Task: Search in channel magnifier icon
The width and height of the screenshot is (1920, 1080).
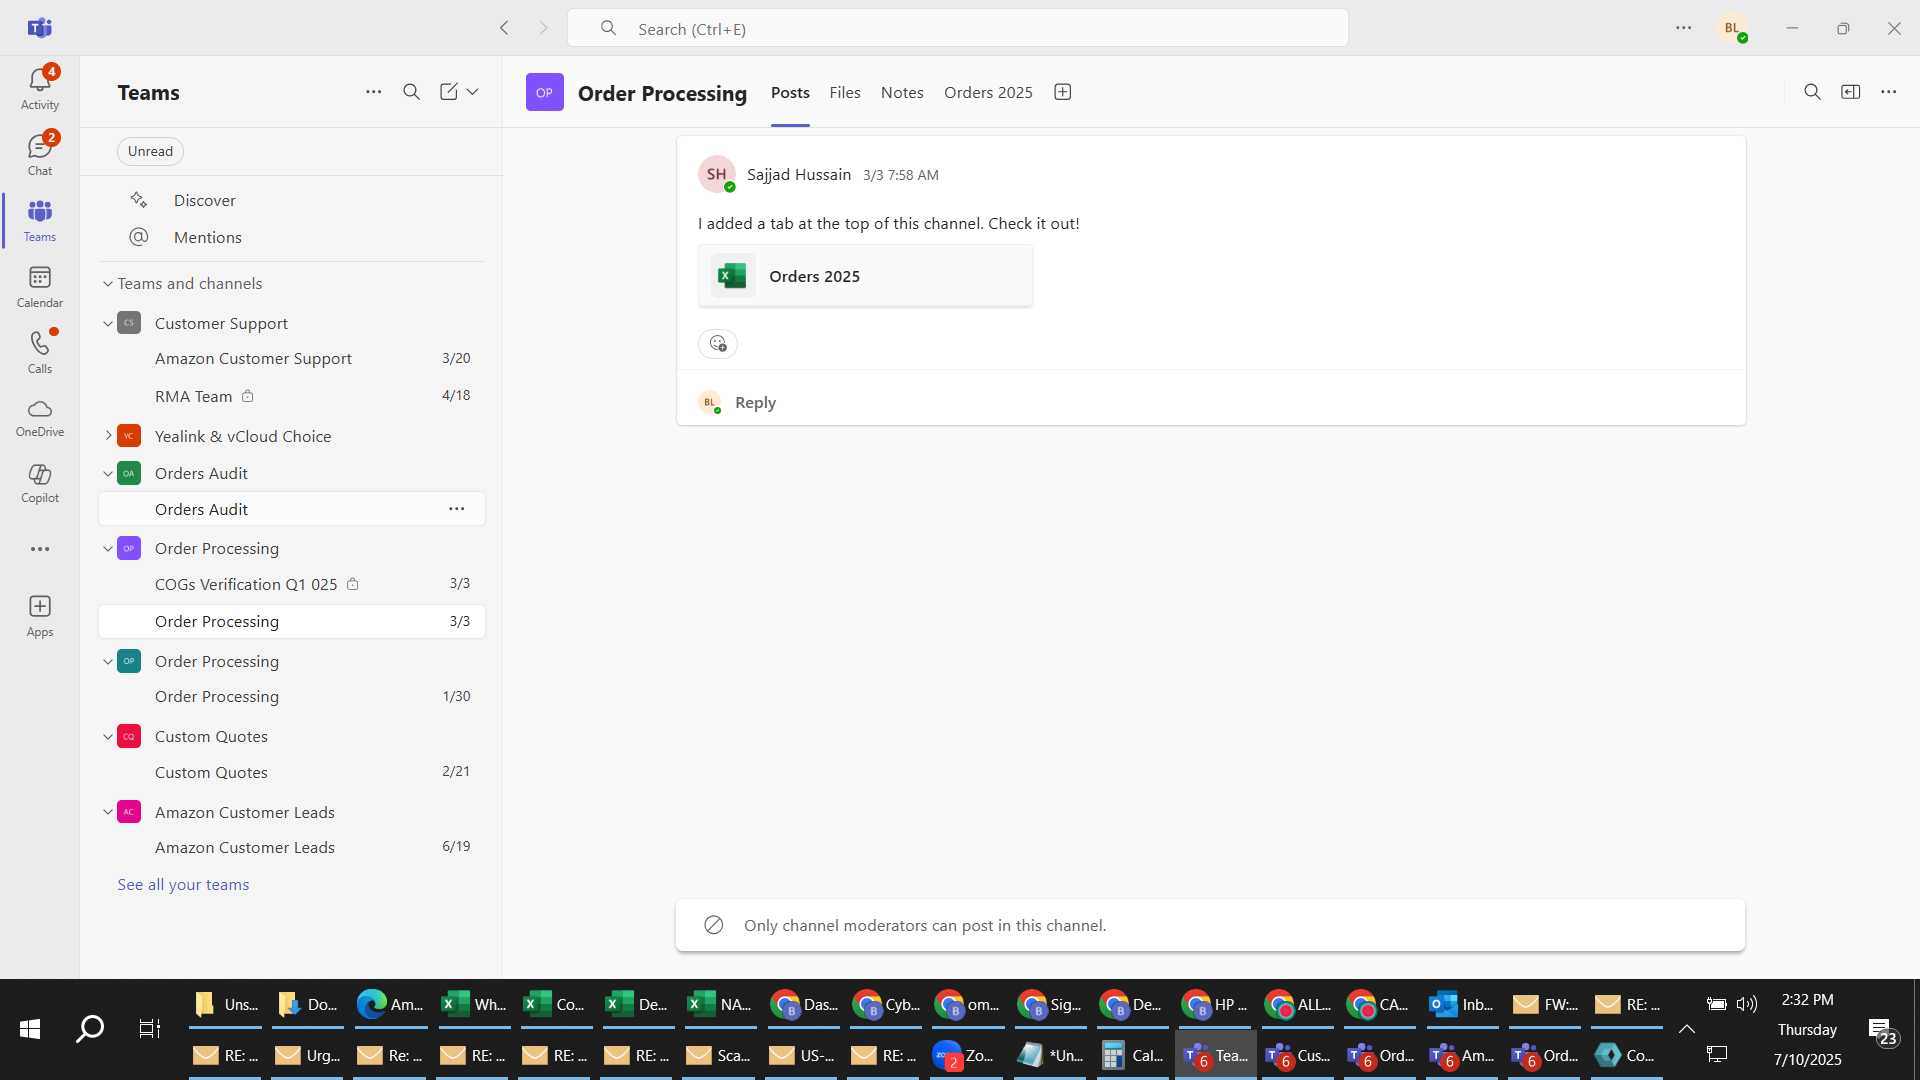Action: (1812, 92)
